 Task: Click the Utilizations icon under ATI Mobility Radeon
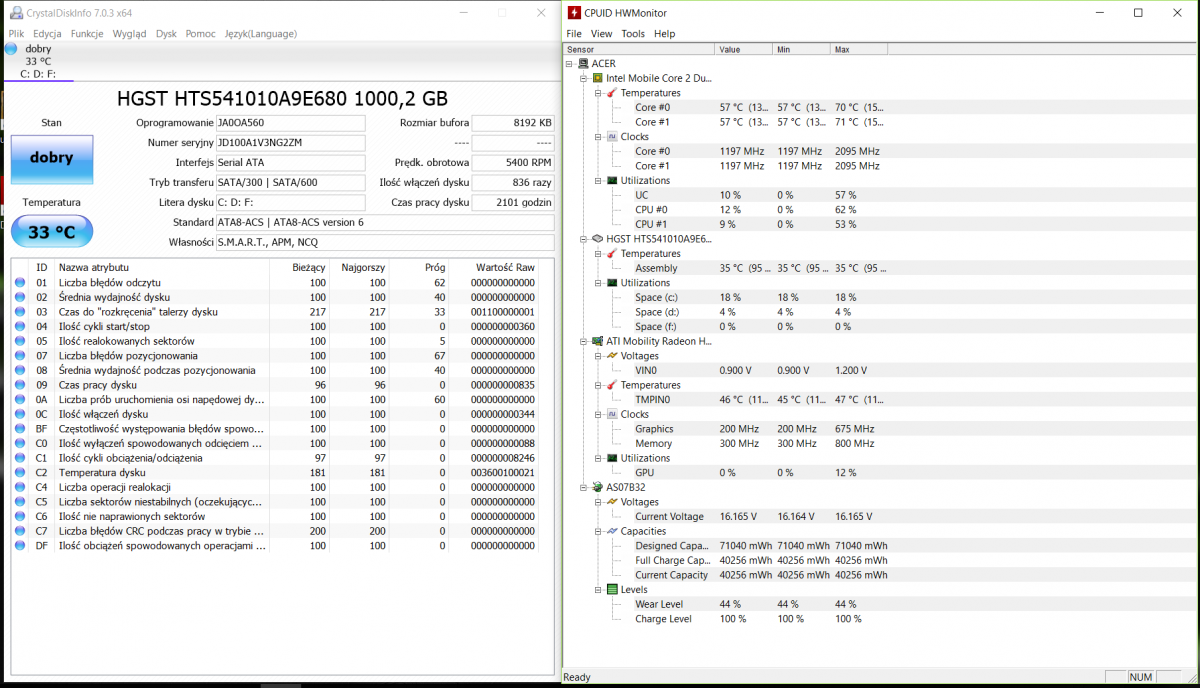[612, 458]
